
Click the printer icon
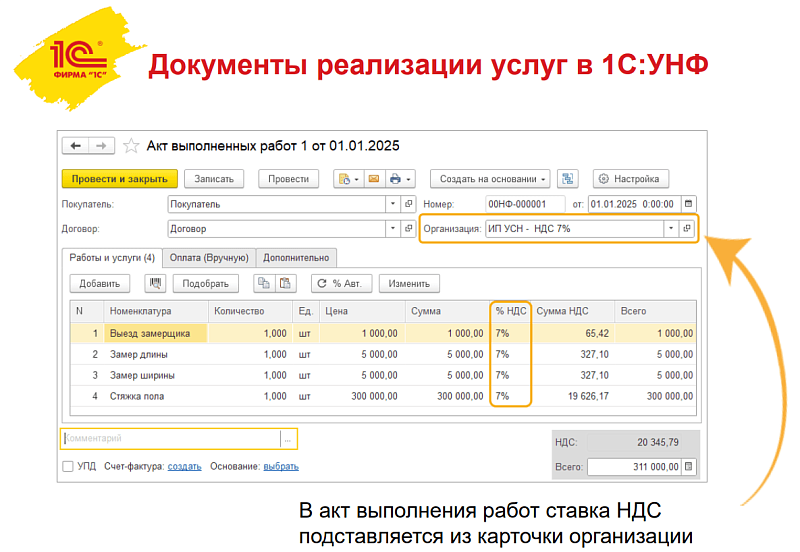pos(395,179)
